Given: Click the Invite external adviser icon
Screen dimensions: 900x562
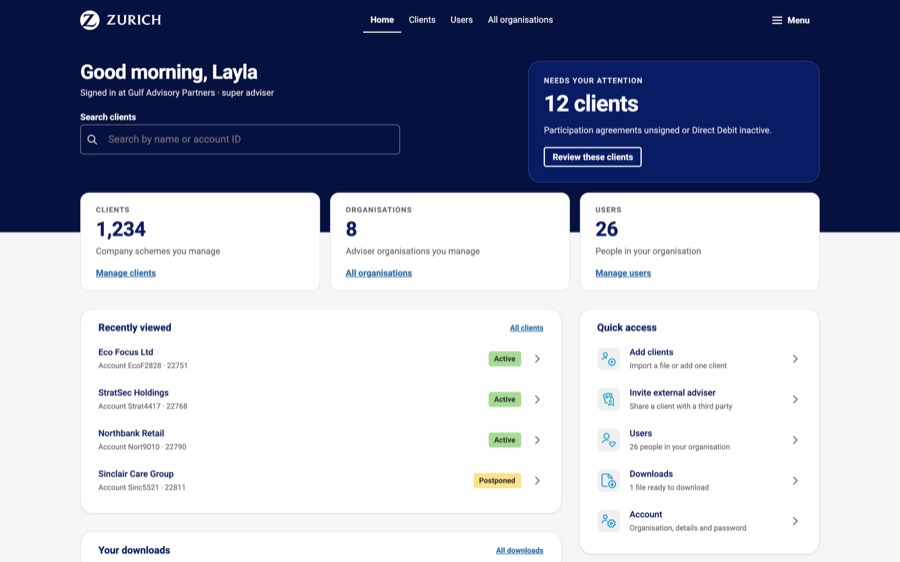Looking at the screenshot, I should (608, 400).
